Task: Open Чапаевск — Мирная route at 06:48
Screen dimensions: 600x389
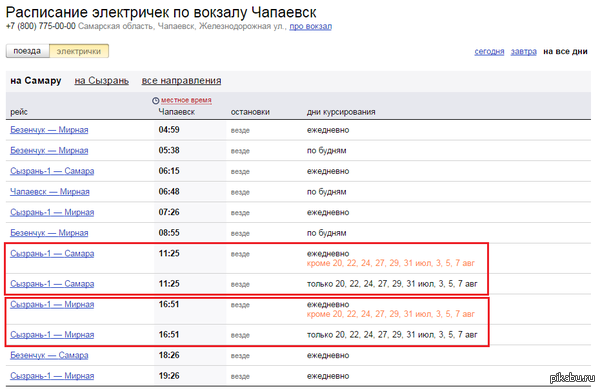Action: pyautogui.click(x=50, y=192)
